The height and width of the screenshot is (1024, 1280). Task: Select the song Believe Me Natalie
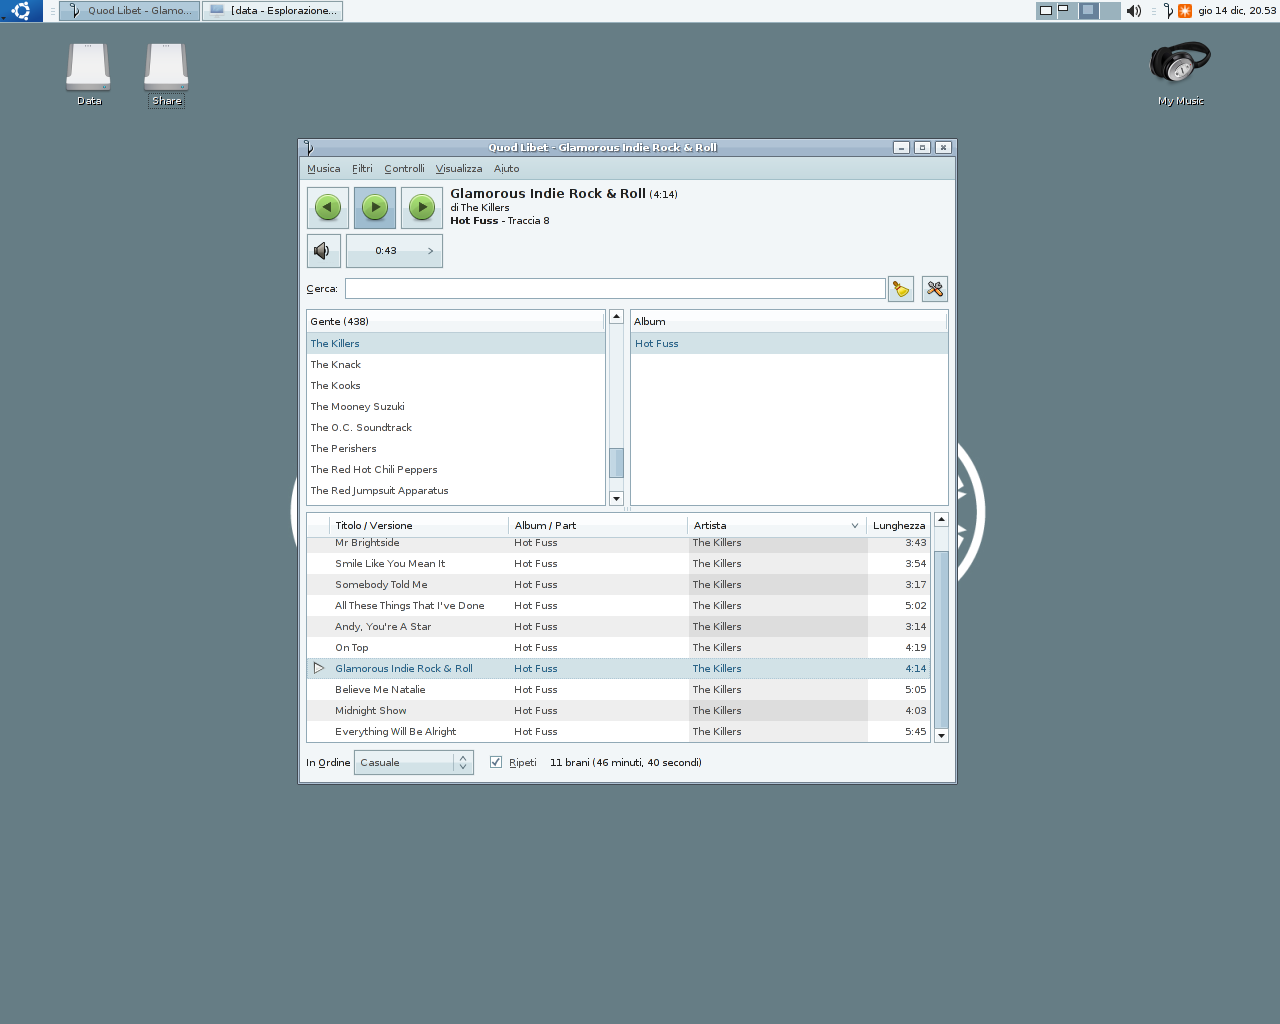pyautogui.click(x=618, y=689)
